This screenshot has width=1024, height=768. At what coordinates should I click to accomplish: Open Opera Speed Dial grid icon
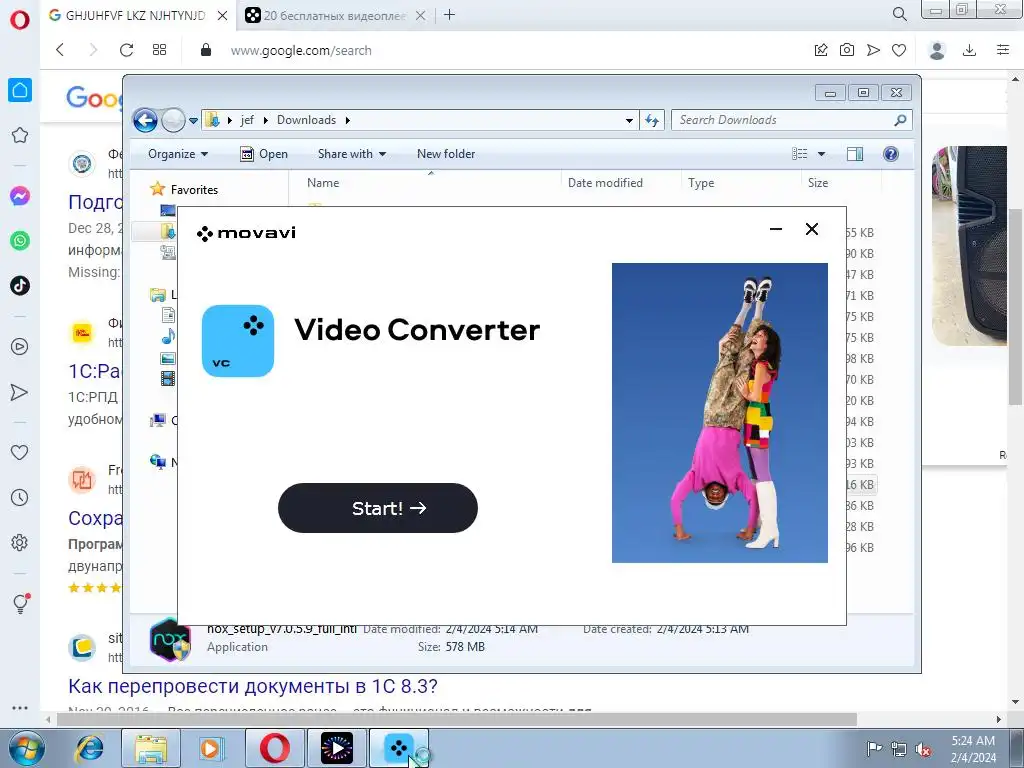click(x=159, y=50)
